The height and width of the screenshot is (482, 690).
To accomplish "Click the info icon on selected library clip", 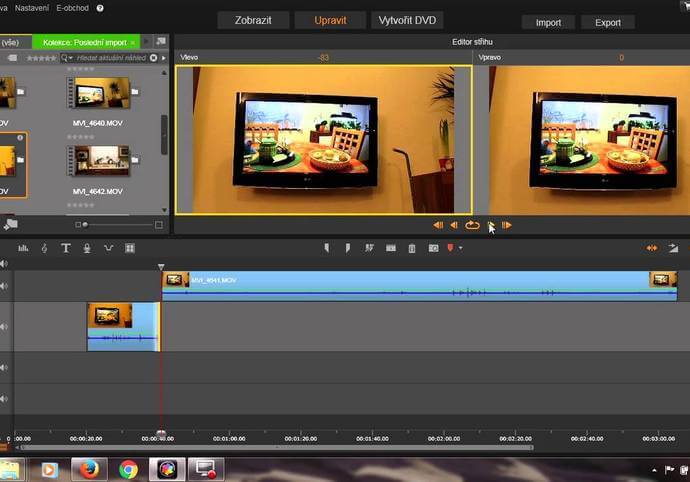I will (20, 138).
